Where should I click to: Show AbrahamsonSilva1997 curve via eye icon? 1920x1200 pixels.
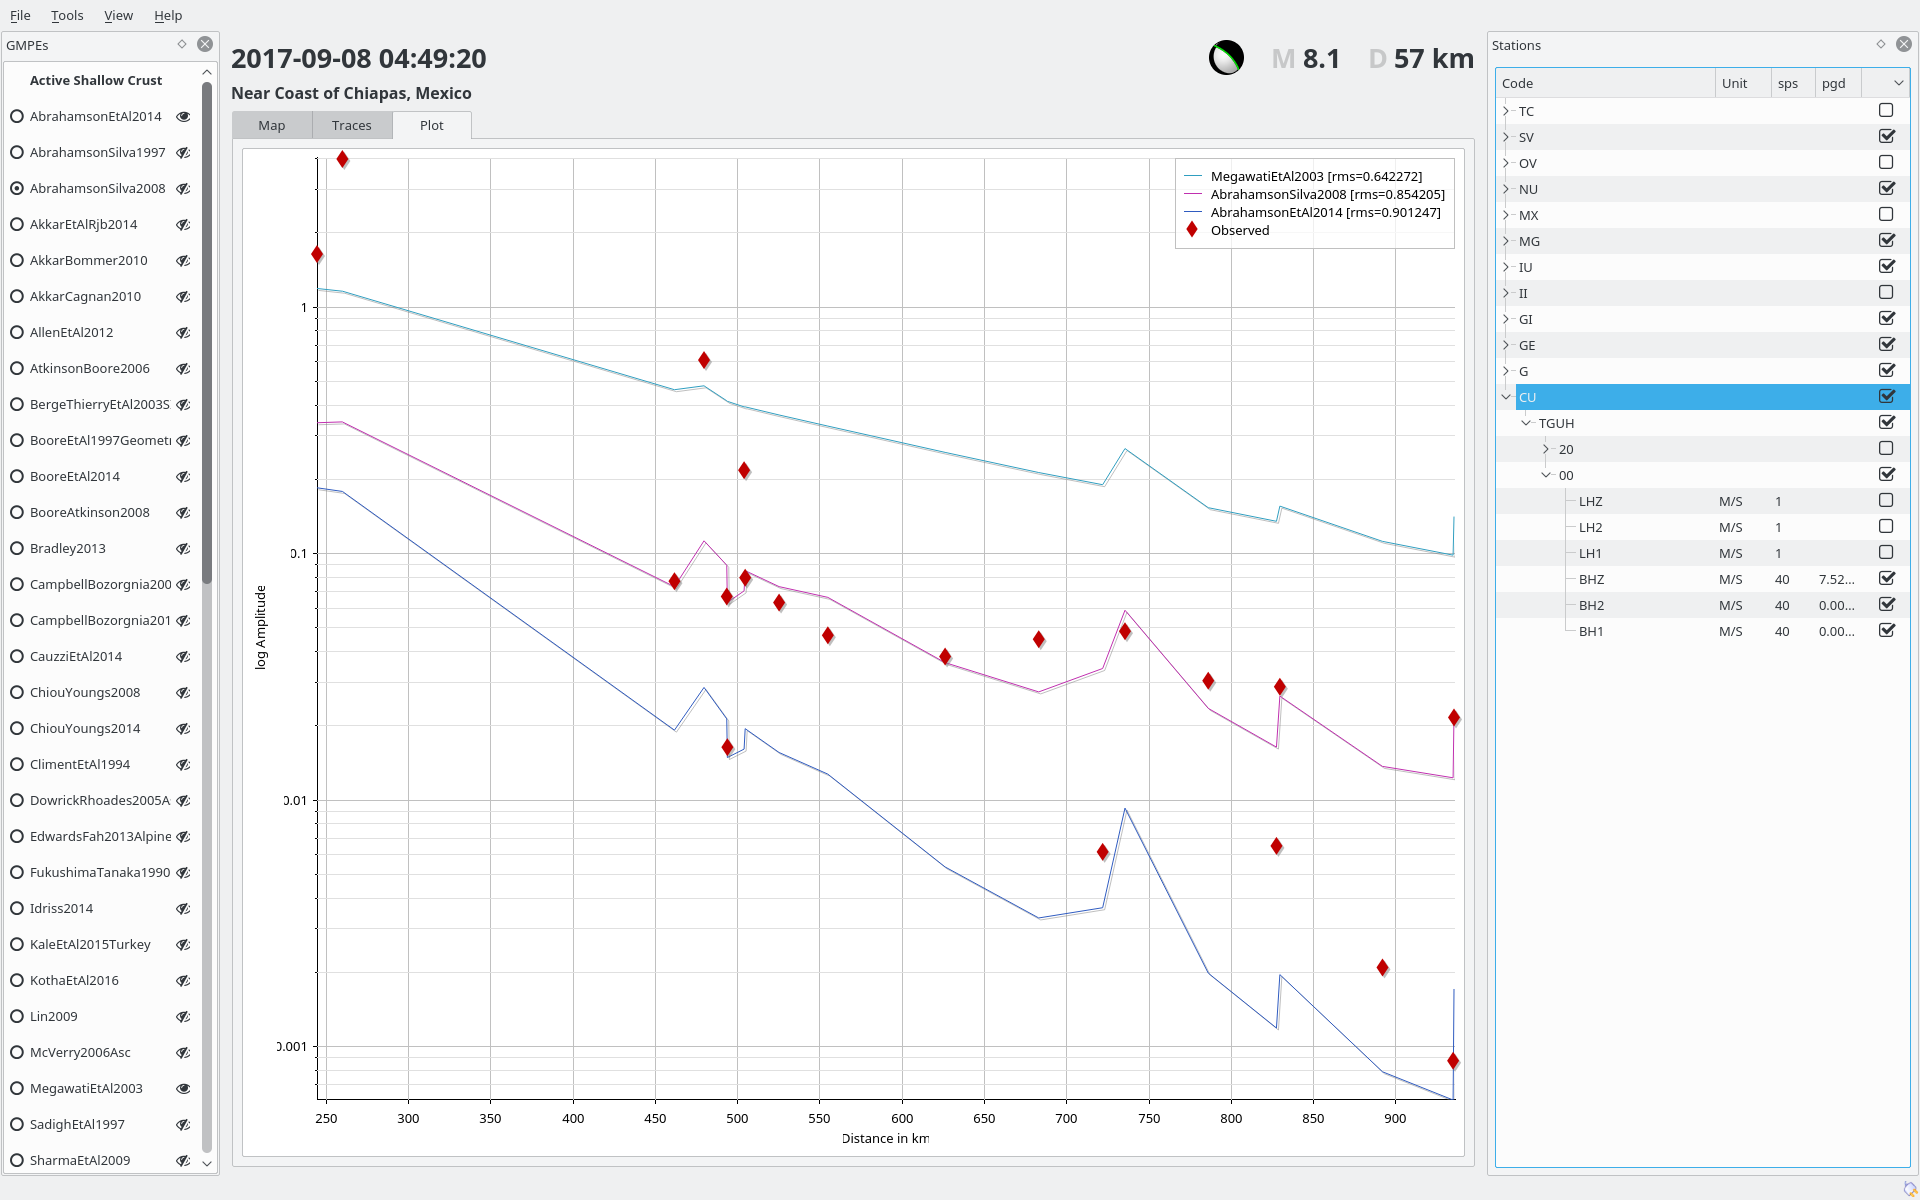point(183,153)
